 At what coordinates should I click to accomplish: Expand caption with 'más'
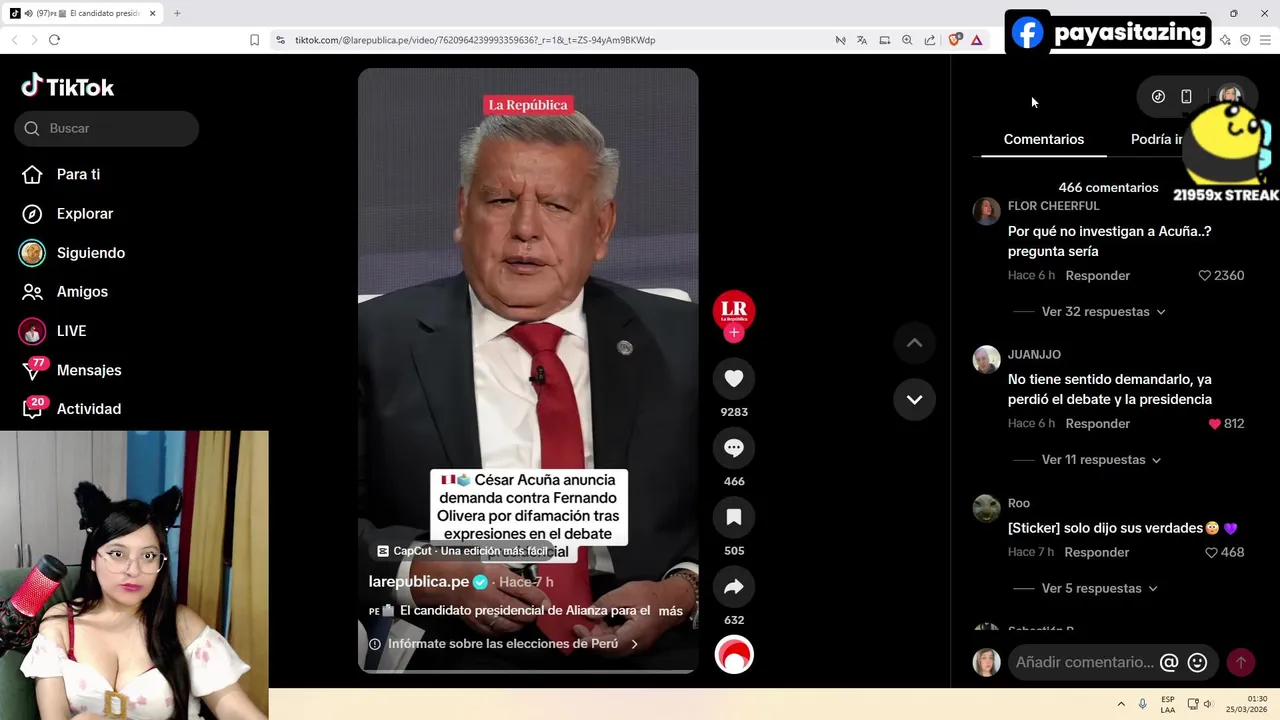tap(671, 611)
